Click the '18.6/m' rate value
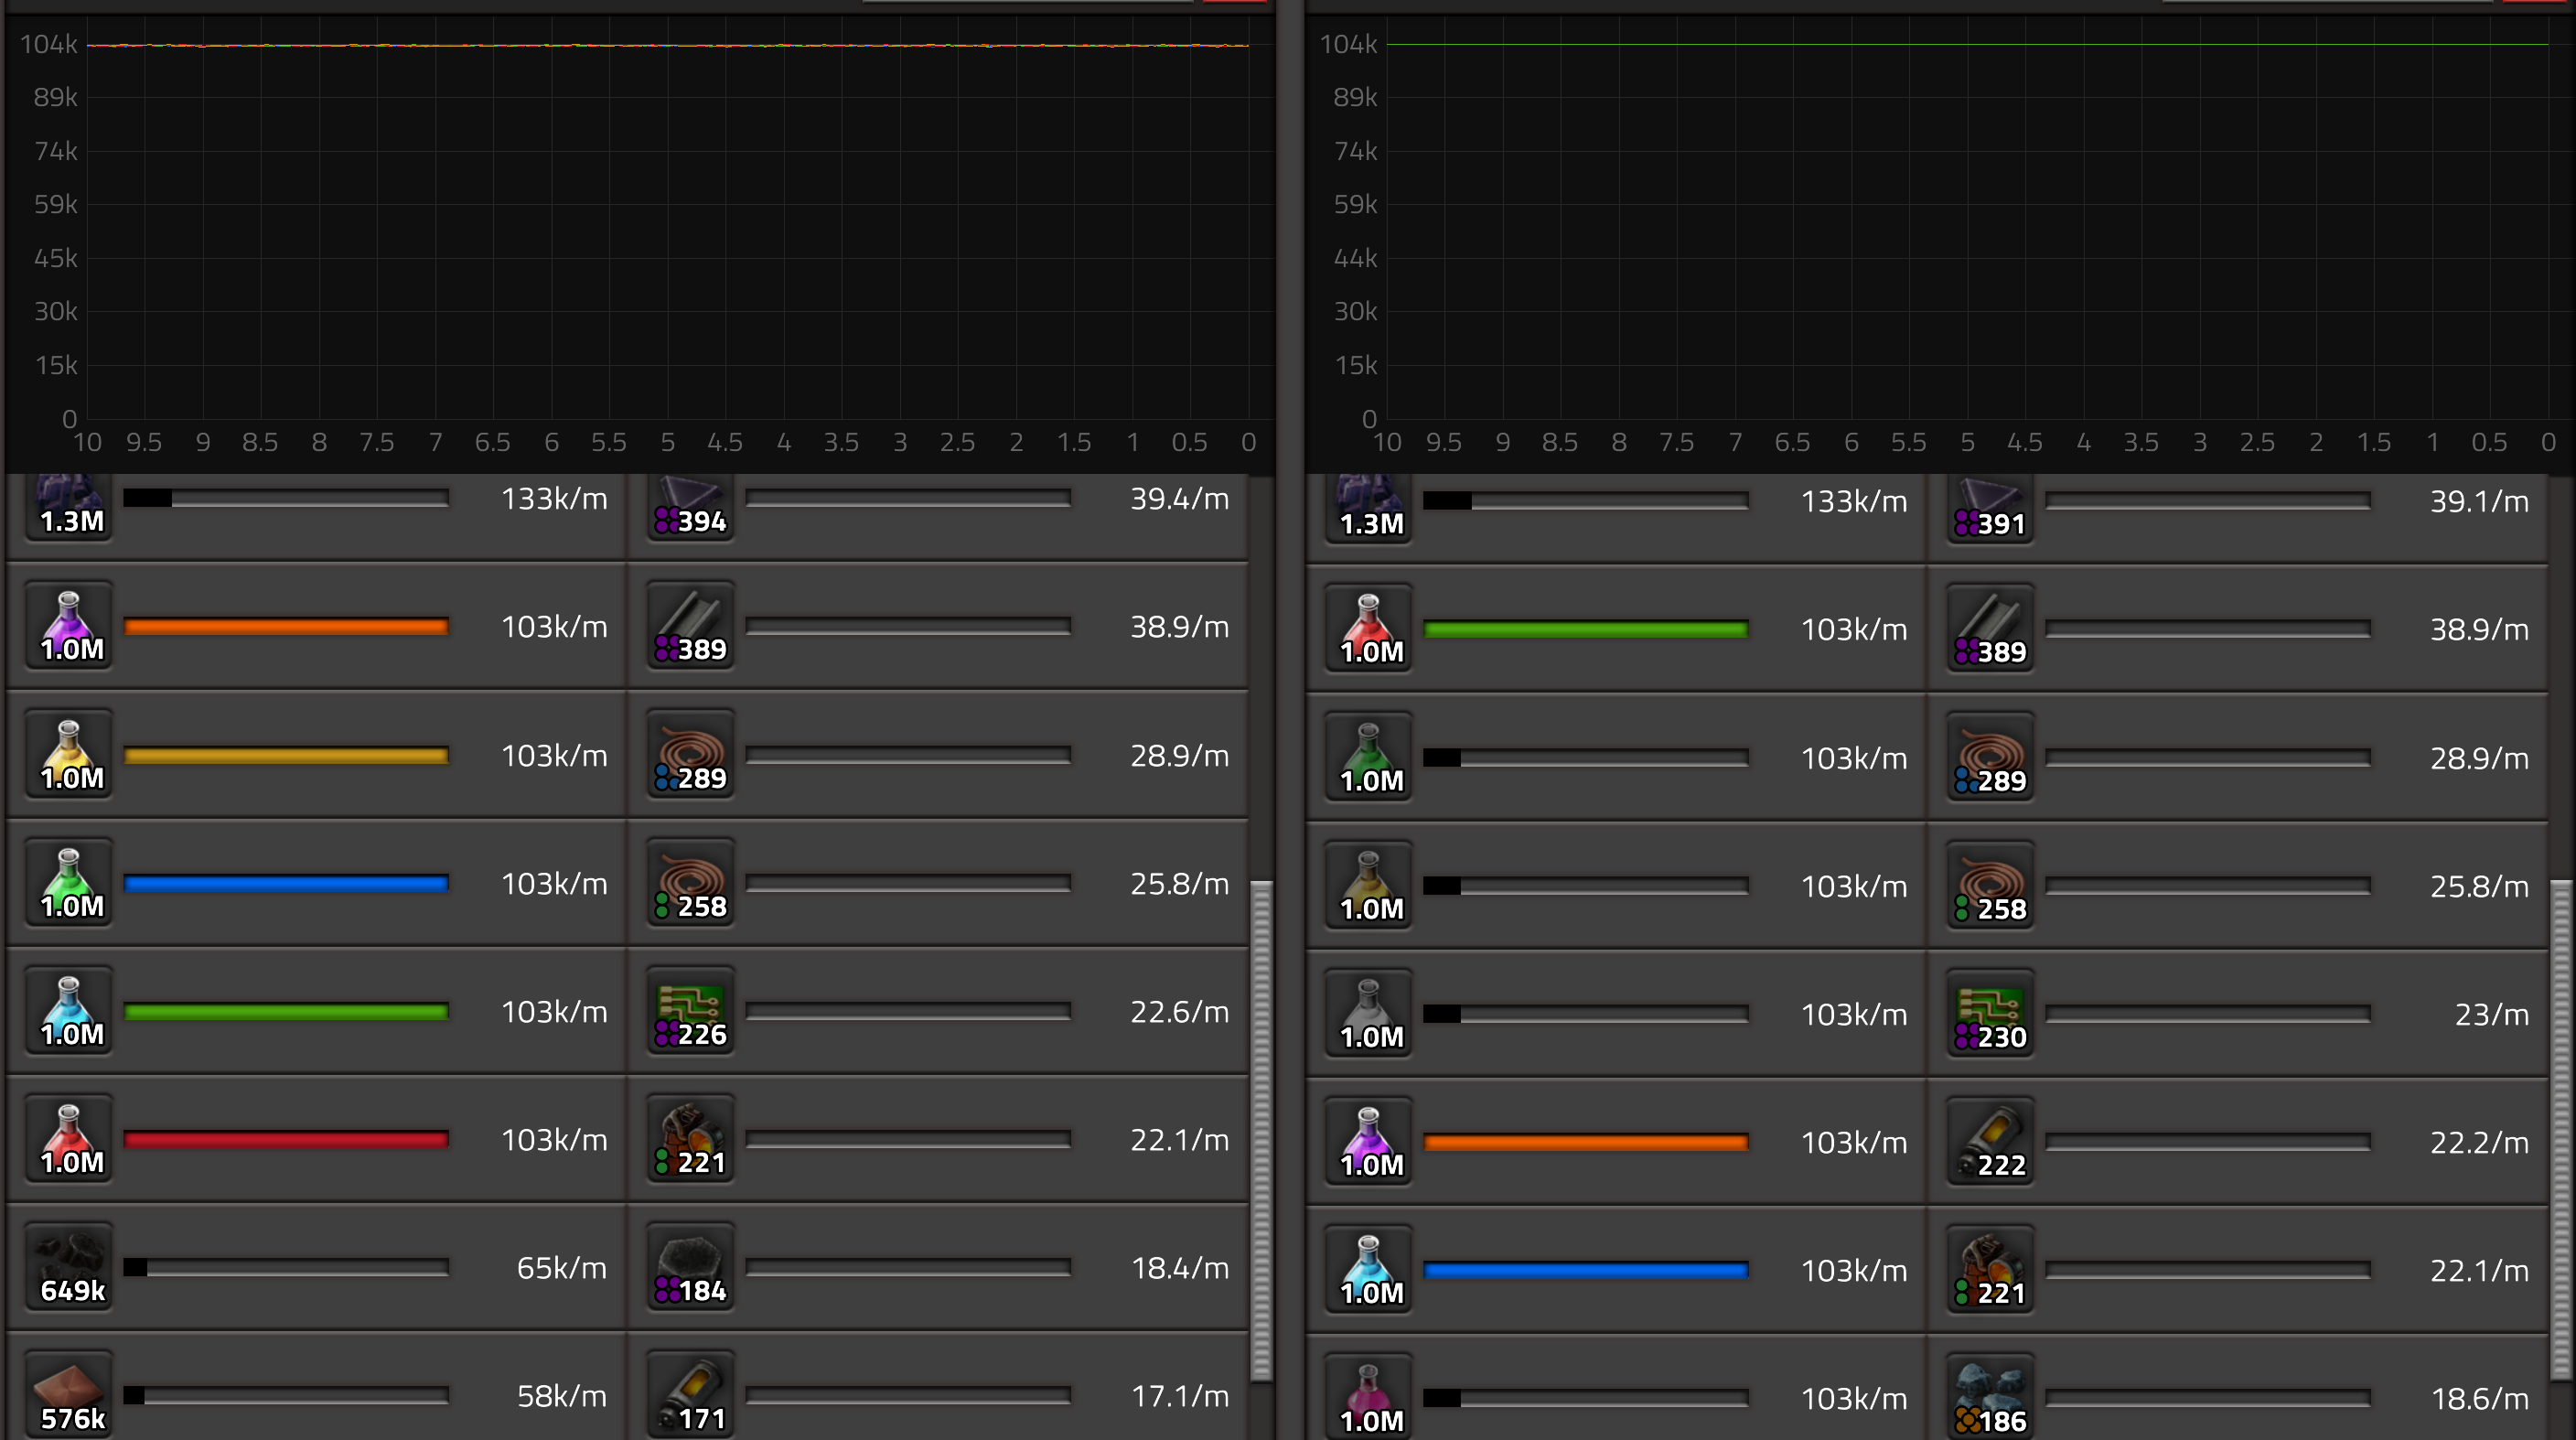This screenshot has width=2576, height=1440. click(x=2479, y=1398)
